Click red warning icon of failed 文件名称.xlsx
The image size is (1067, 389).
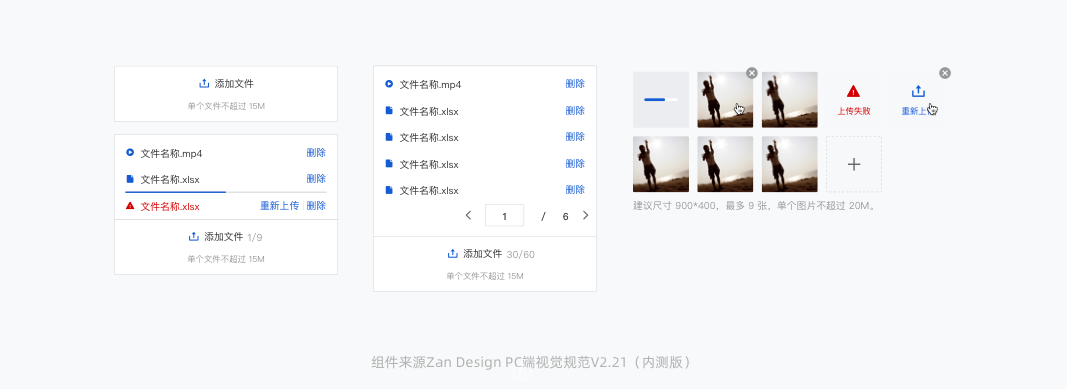pos(130,205)
